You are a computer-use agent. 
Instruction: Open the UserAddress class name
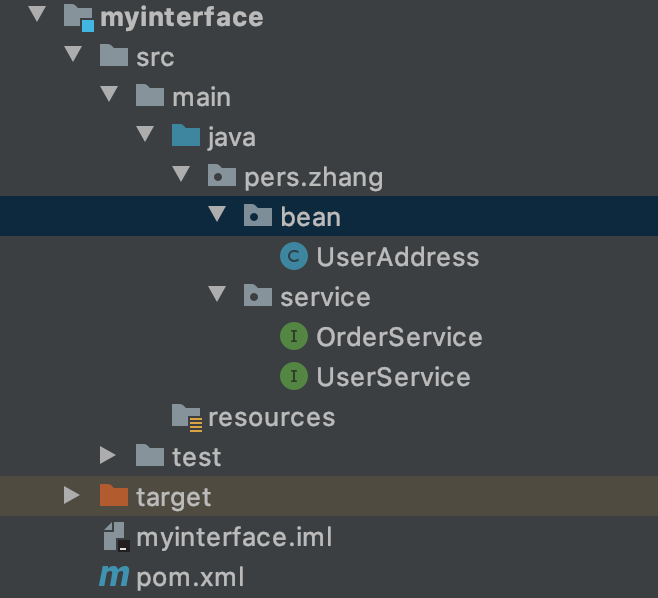point(398,257)
